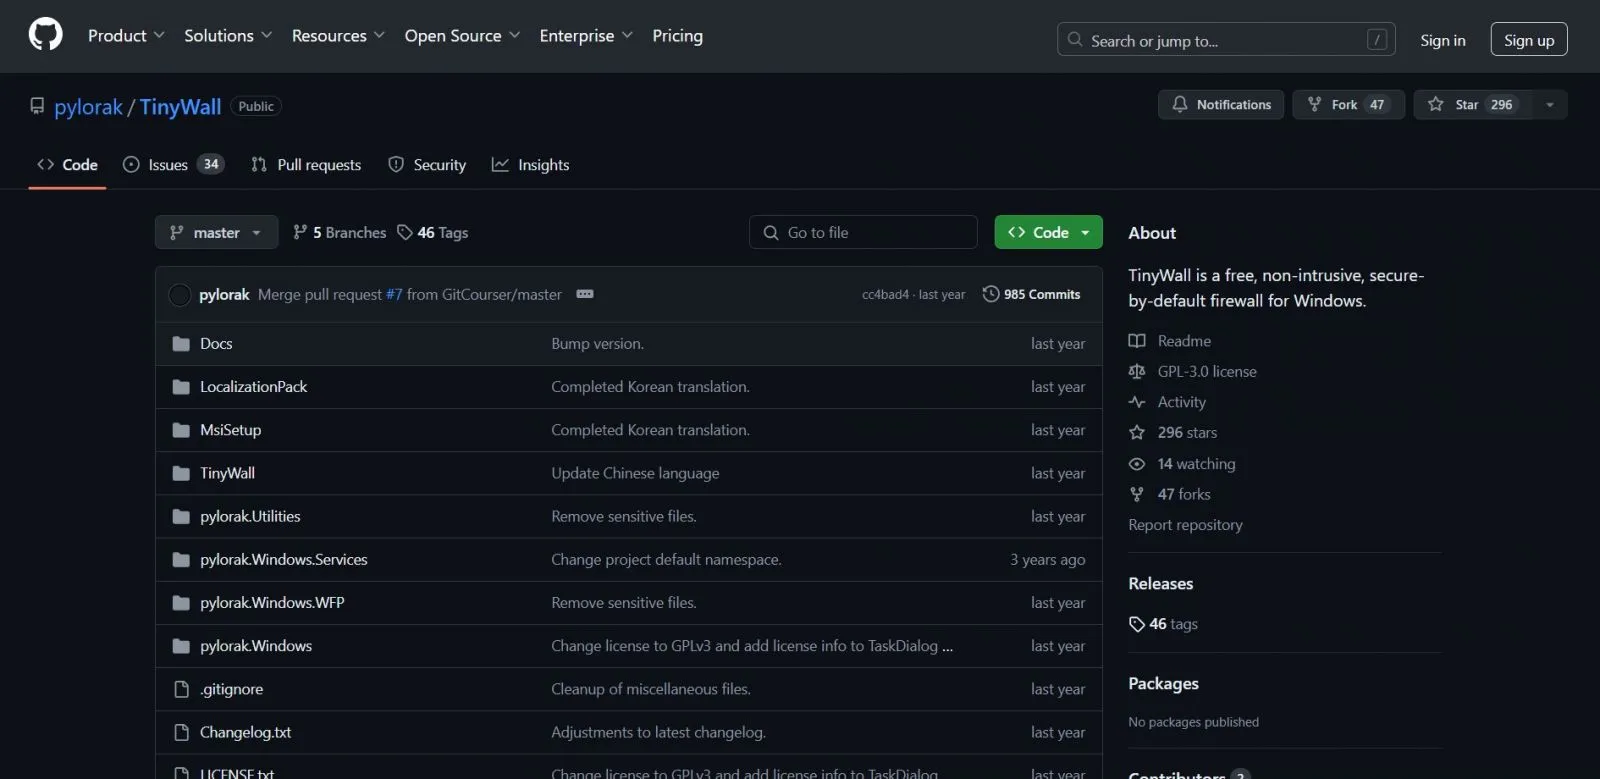
Task: Expand the Resources menu
Action: tap(338, 36)
